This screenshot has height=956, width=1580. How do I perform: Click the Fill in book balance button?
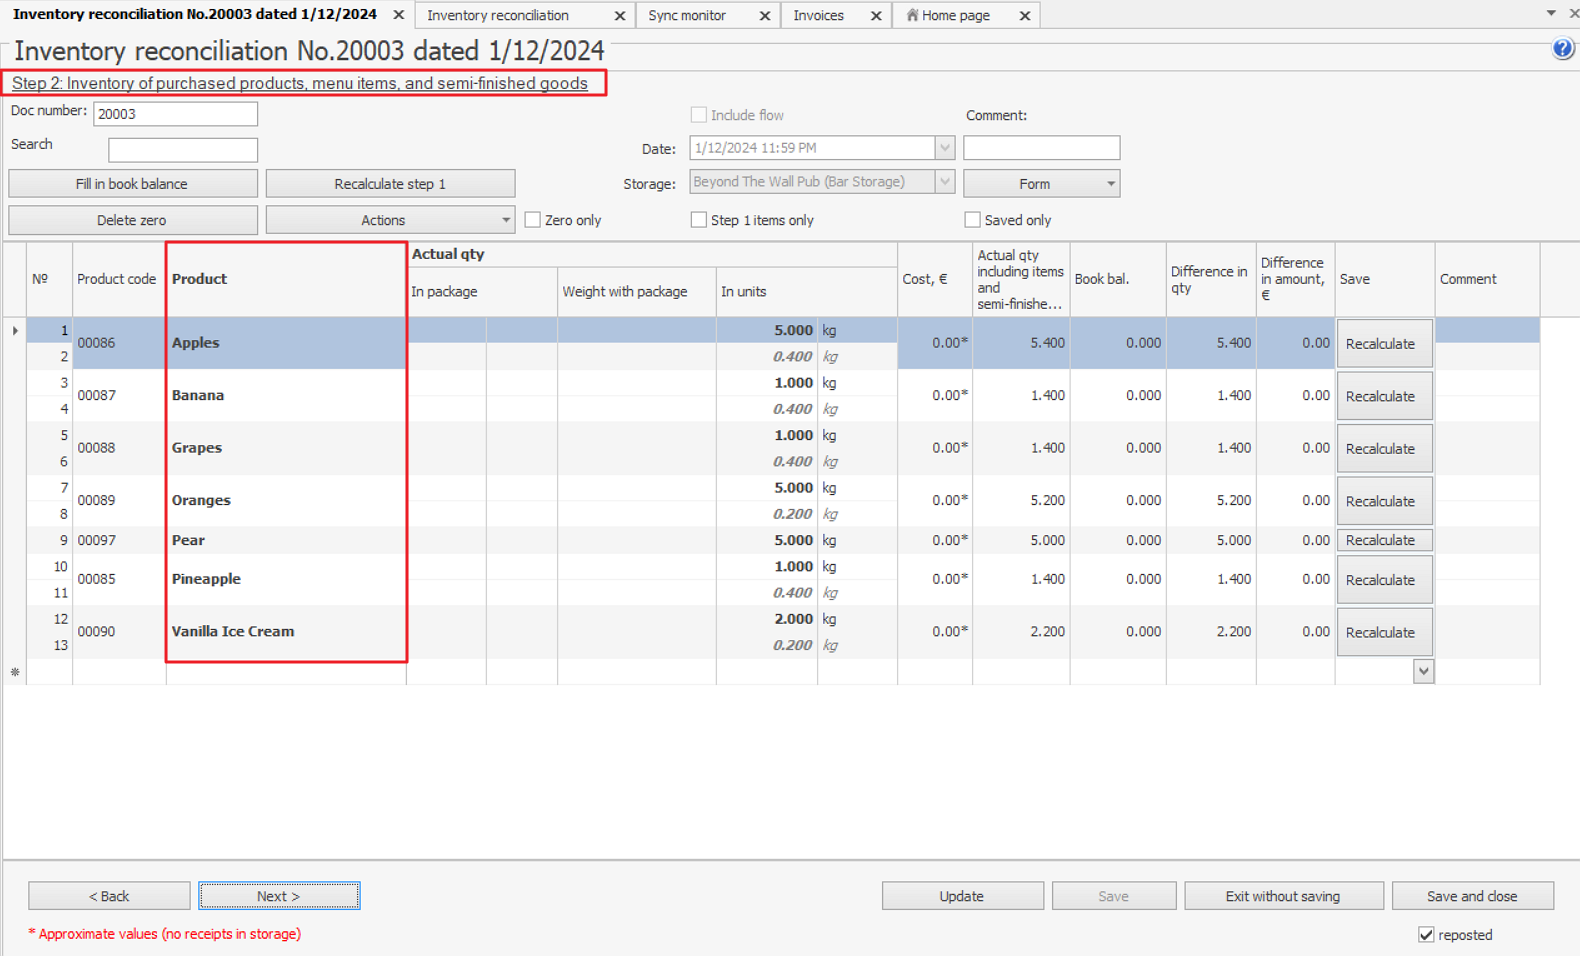click(x=132, y=184)
